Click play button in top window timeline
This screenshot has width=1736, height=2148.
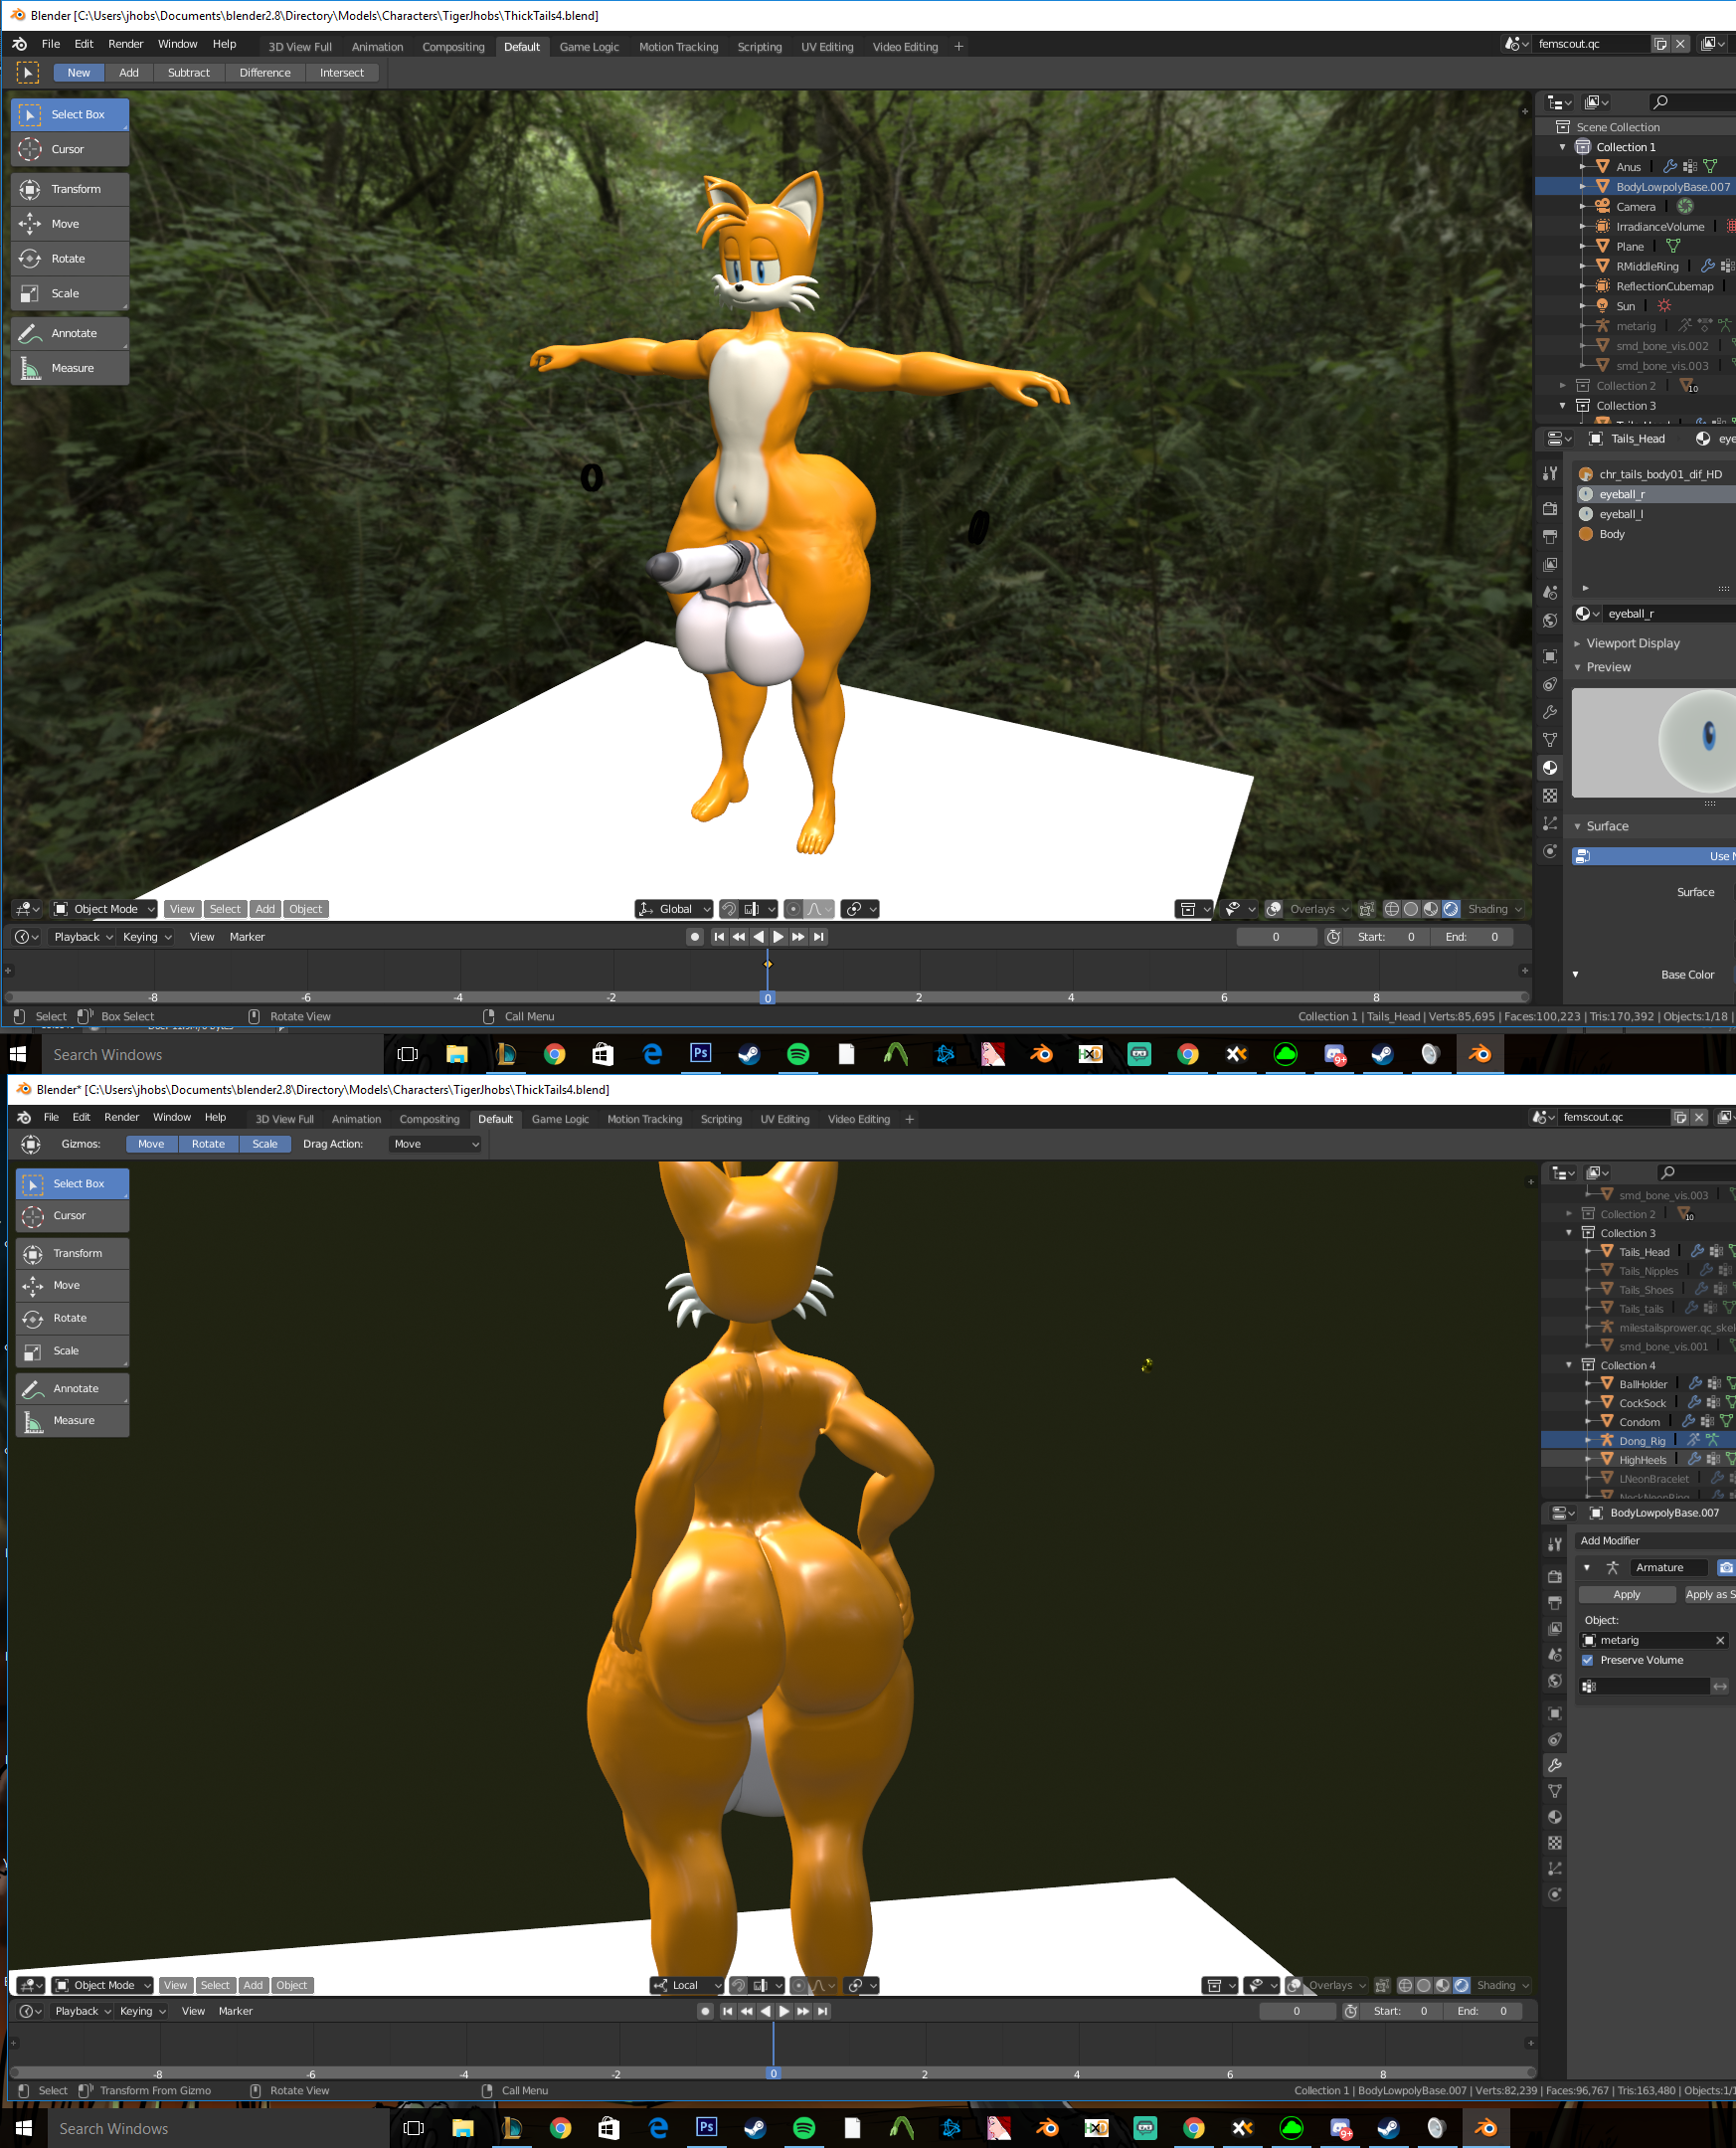(x=778, y=937)
